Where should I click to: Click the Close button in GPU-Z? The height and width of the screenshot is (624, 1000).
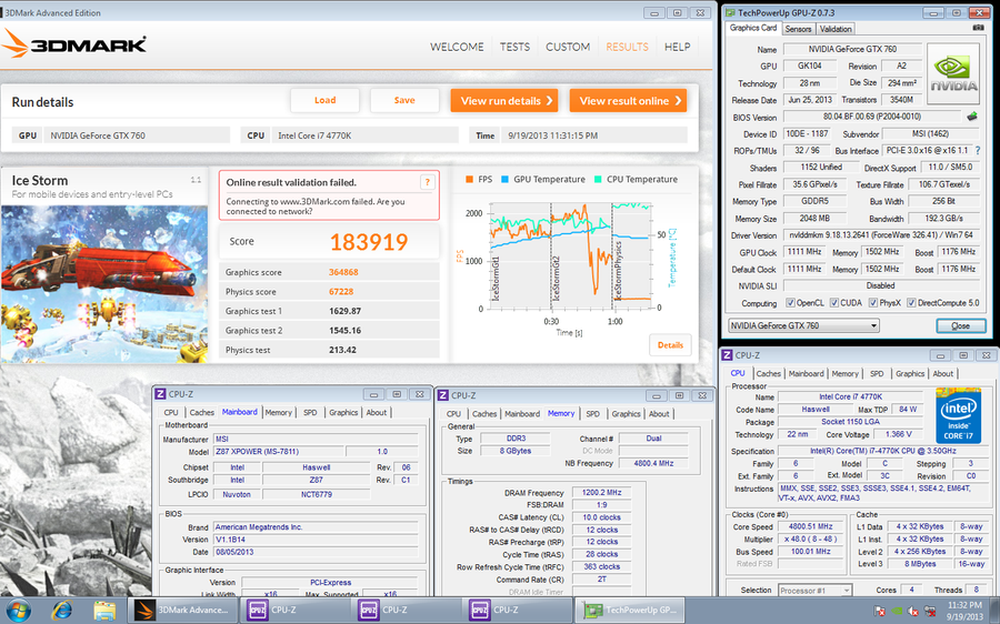[960, 326]
